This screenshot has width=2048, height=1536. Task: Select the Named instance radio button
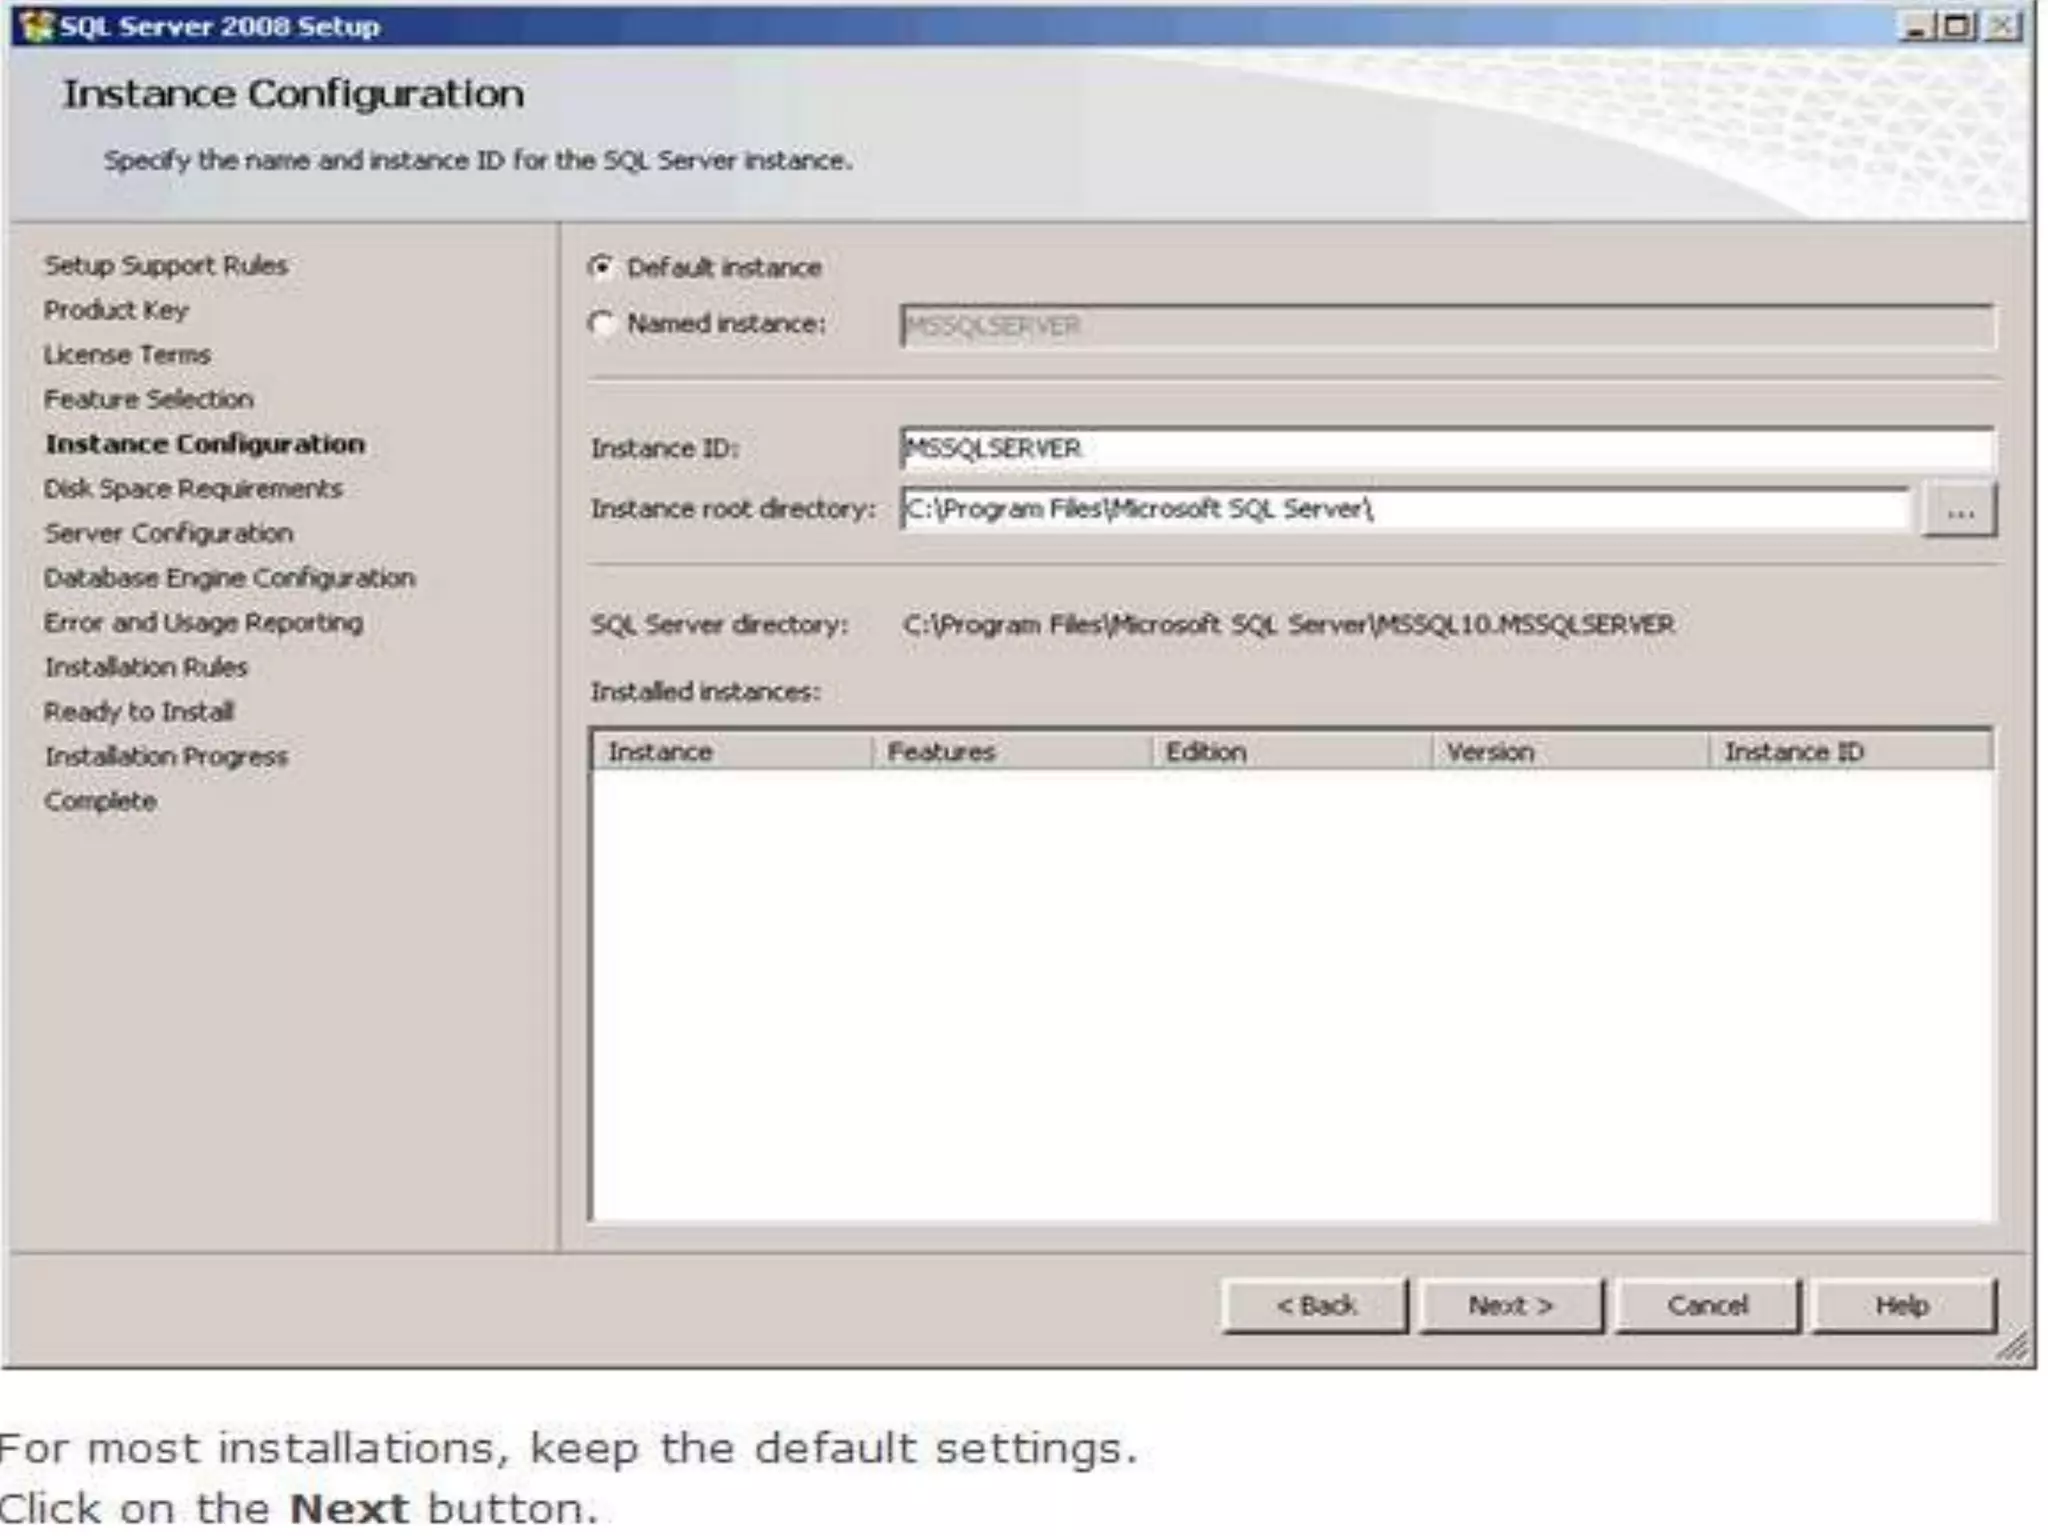coord(601,324)
